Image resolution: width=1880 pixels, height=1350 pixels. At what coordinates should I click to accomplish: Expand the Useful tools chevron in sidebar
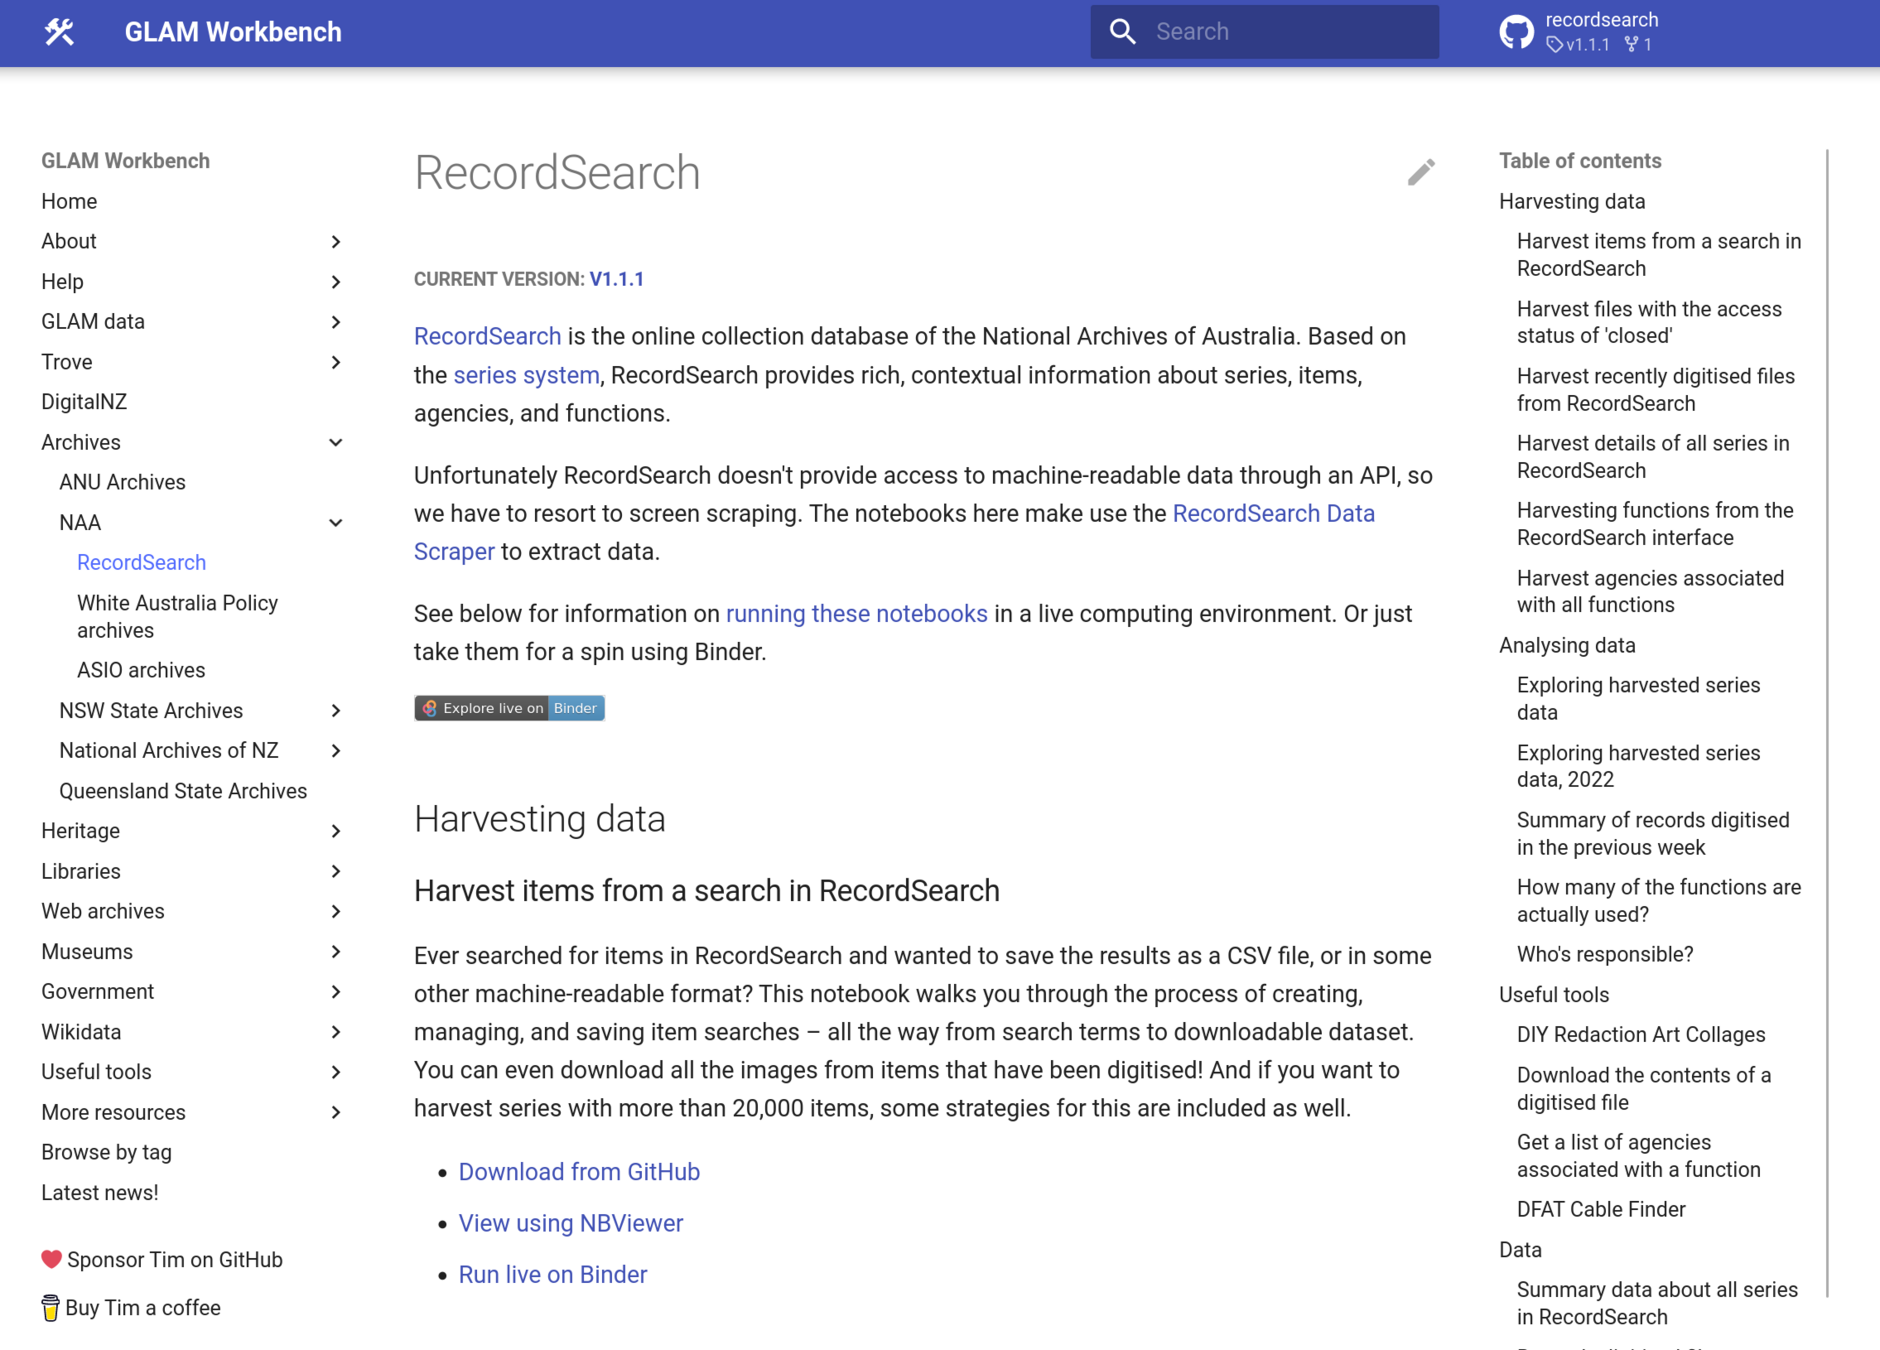point(336,1072)
